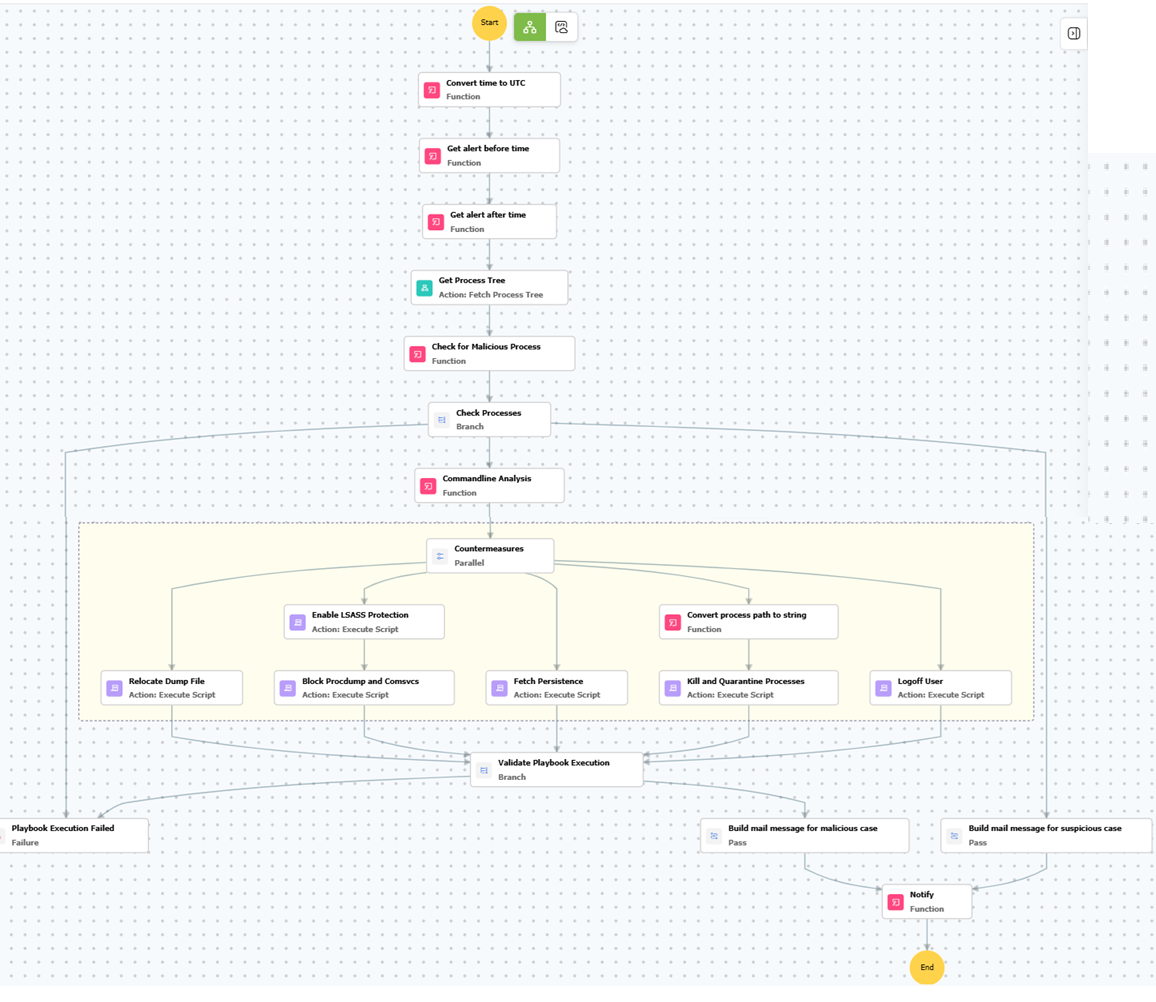This screenshot has height=1002, width=1156.
Task: Select 'Build mail message for malicious case' title
Action: click(x=803, y=828)
